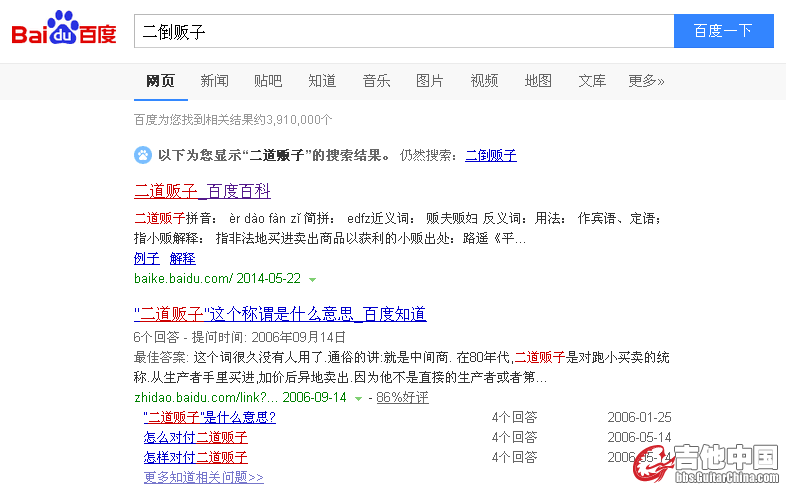Open result 二道贩子_百度百科
The width and height of the screenshot is (786, 493).
tap(203, 191)
